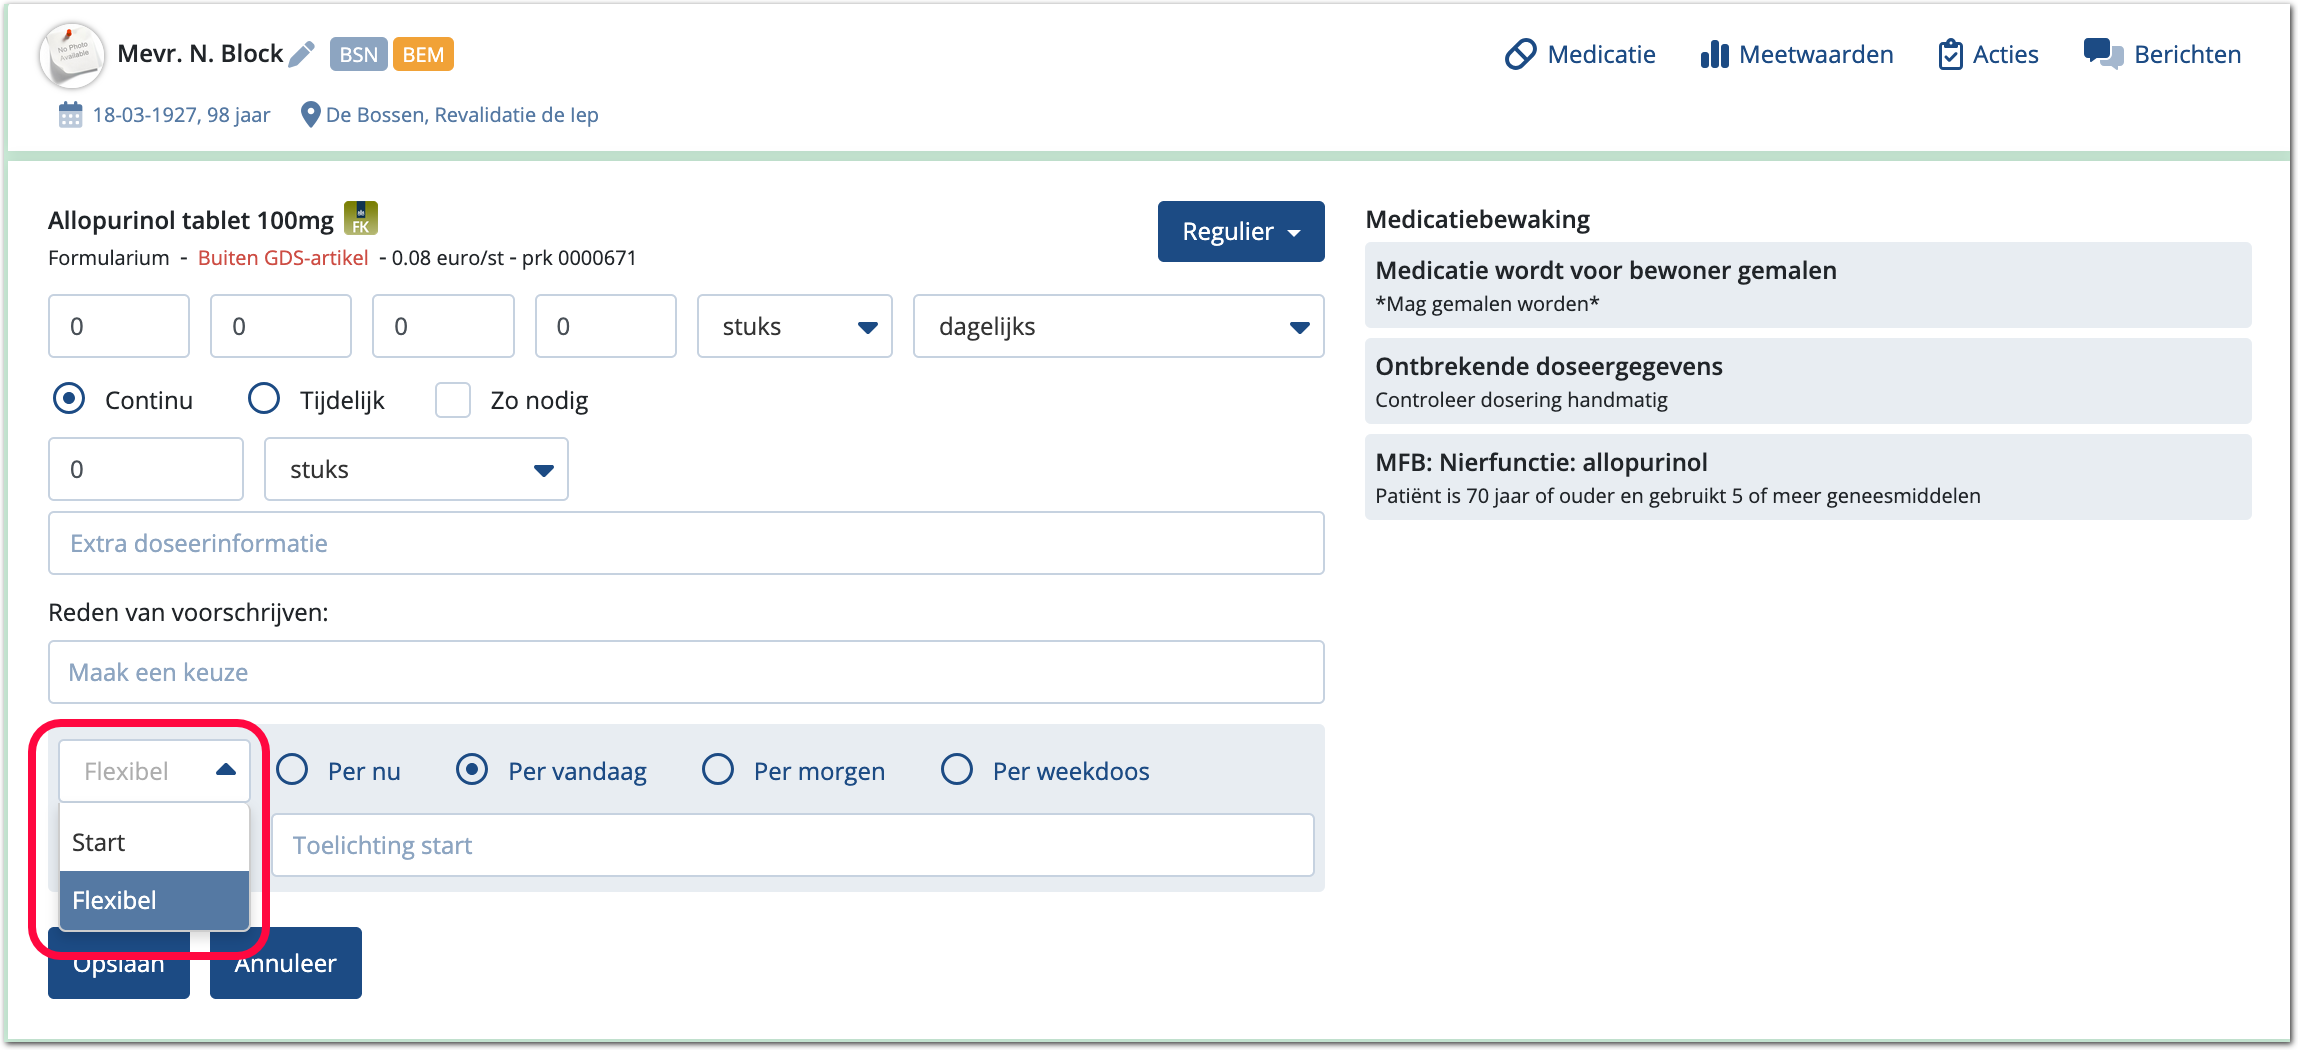Click the patient profile photo avatar
This screenshot has width=2298, height=1050.
click(72, 55)
